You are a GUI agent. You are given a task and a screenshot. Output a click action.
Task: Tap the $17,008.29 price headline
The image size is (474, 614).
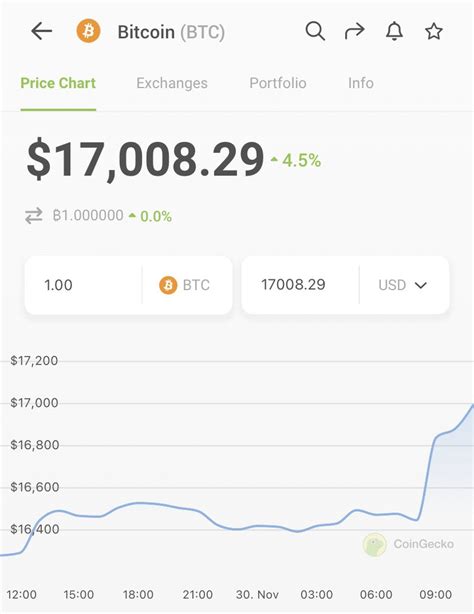click(x=145, y=160)
